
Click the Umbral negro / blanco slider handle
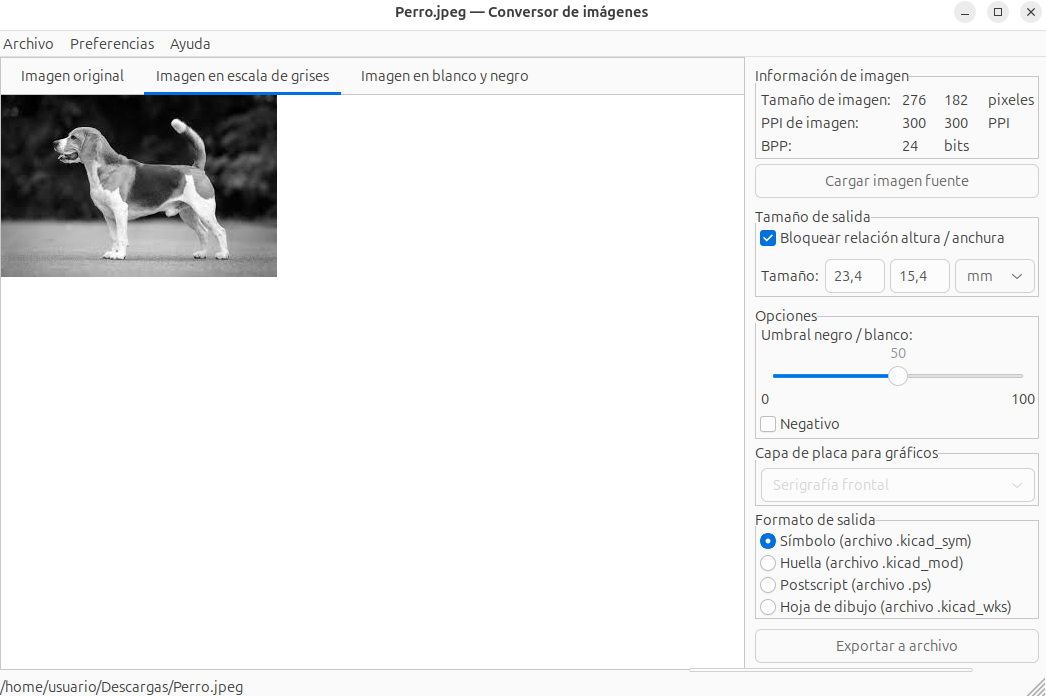click(898, 376)
